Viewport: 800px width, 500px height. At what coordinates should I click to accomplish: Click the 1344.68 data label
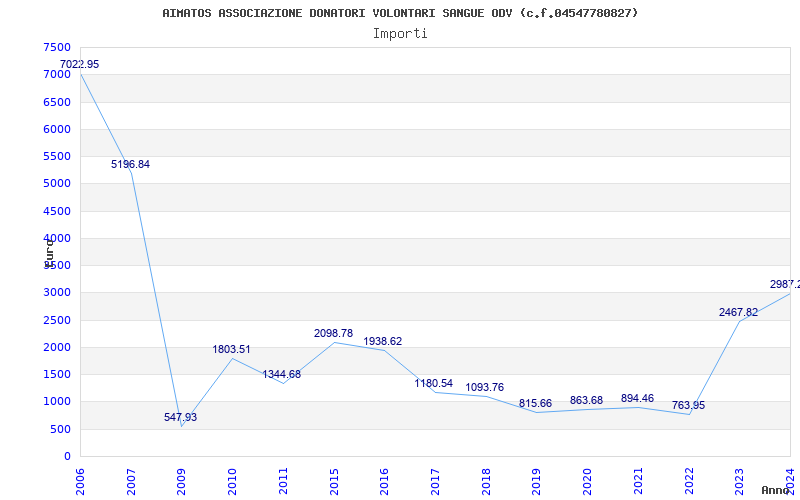pyautogui.click(x=281, y=374)
